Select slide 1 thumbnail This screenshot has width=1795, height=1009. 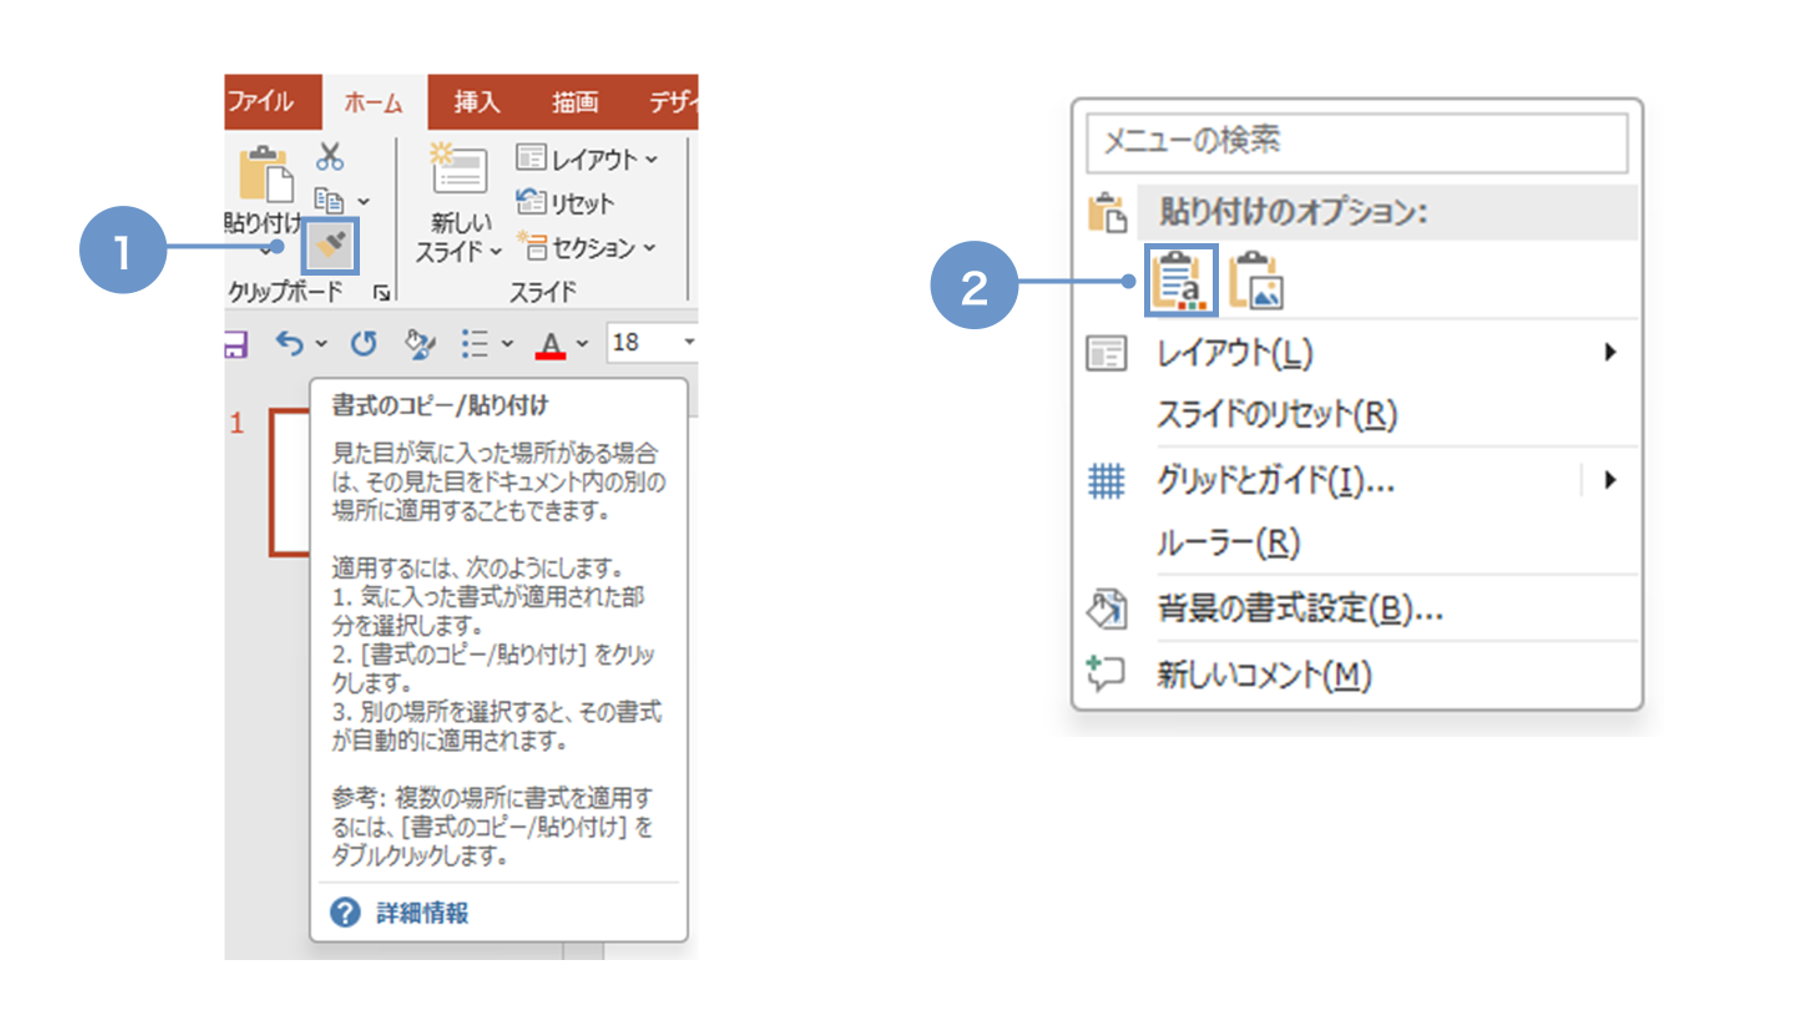pos(290,482)
